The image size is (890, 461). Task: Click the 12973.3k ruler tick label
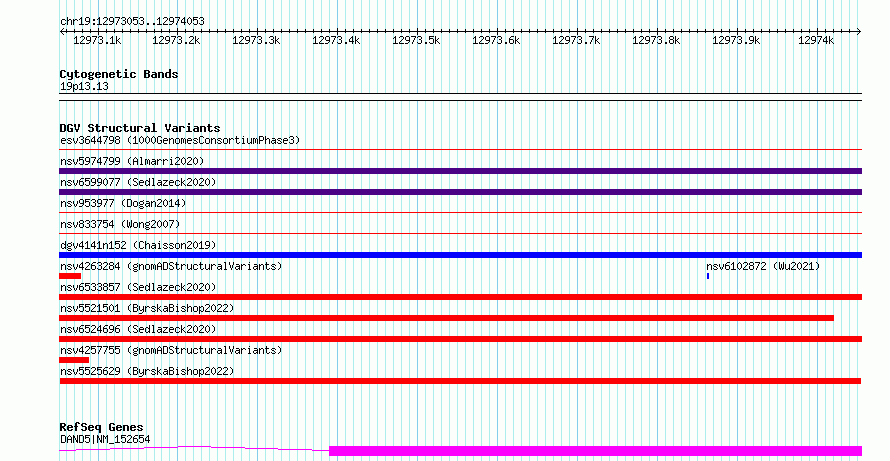point(256,40)
